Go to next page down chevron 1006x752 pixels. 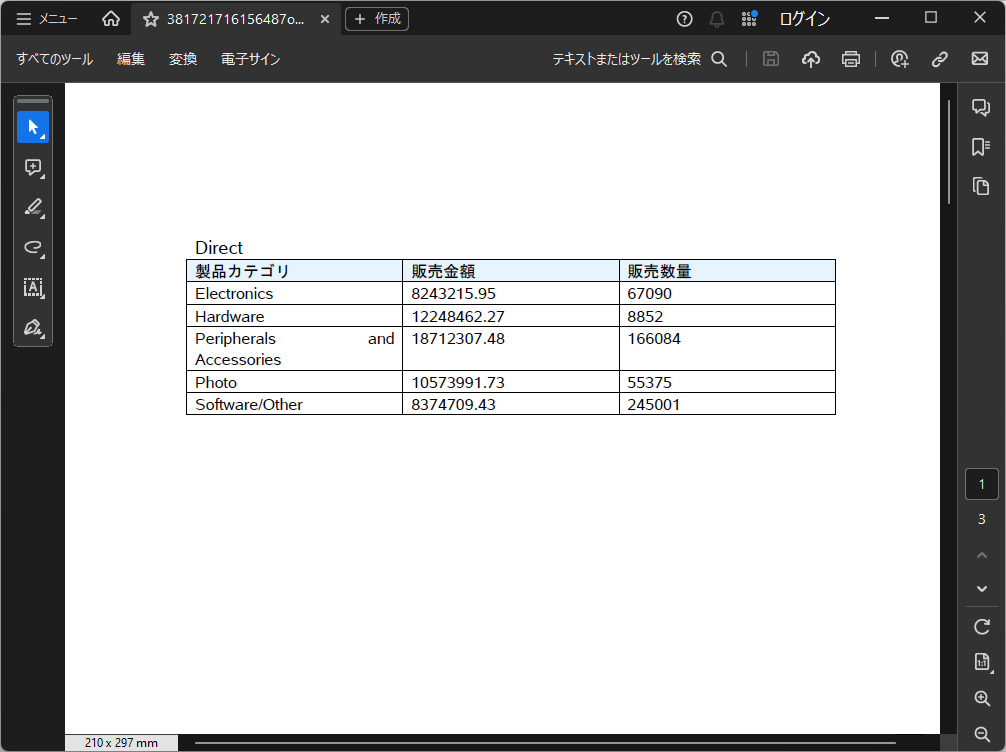[x=982, y=588]
